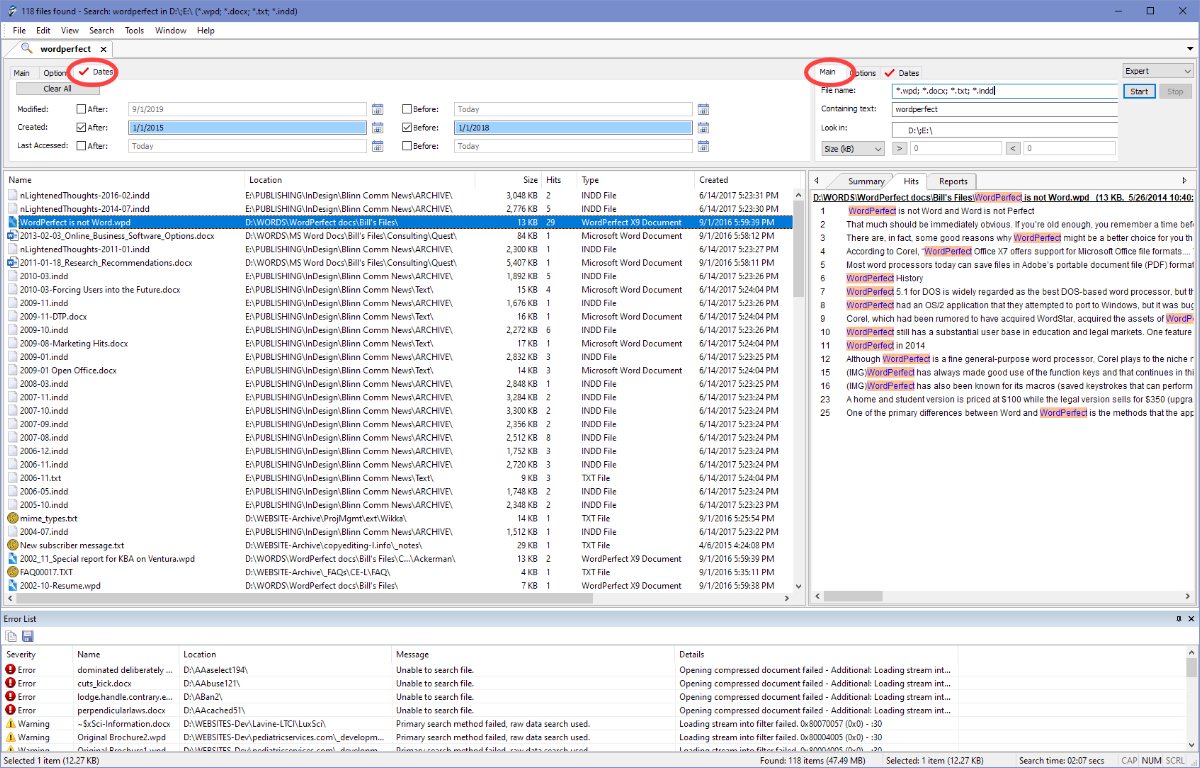The width and height of the screenshot is (1200, 768).
Task: Click the greater-than size button
Action: point(899,149)
